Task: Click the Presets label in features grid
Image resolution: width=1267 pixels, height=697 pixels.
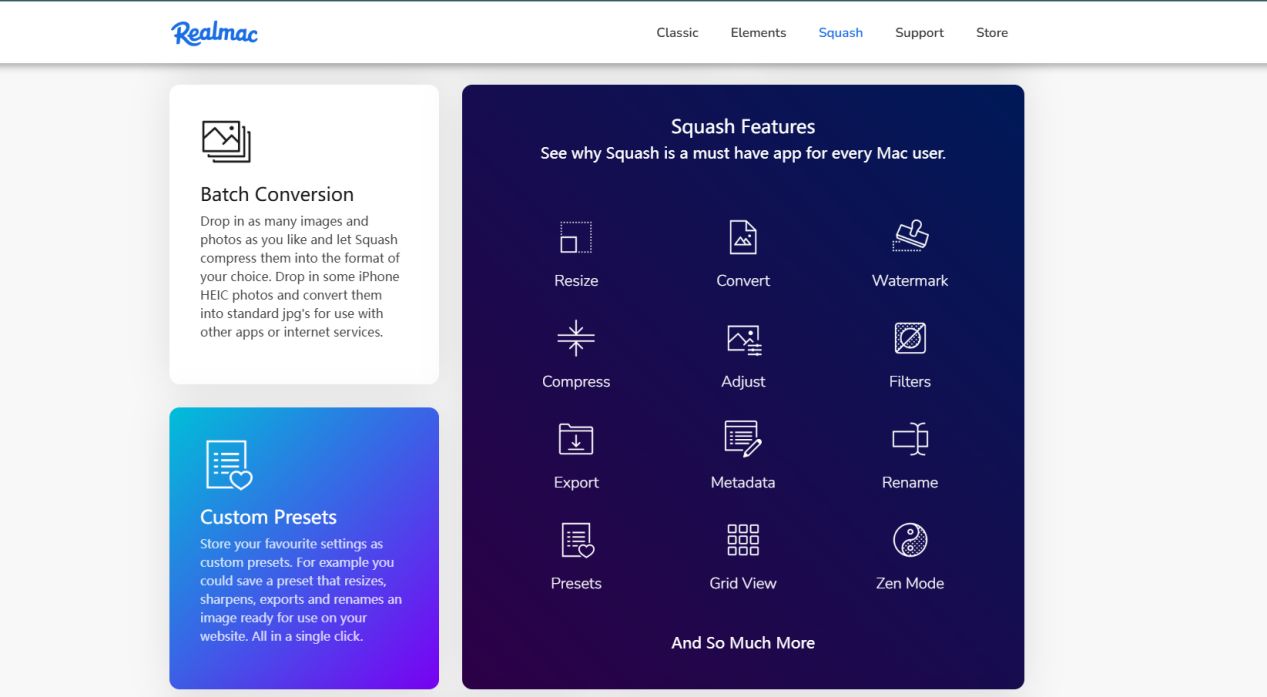Action: (576, 584)
